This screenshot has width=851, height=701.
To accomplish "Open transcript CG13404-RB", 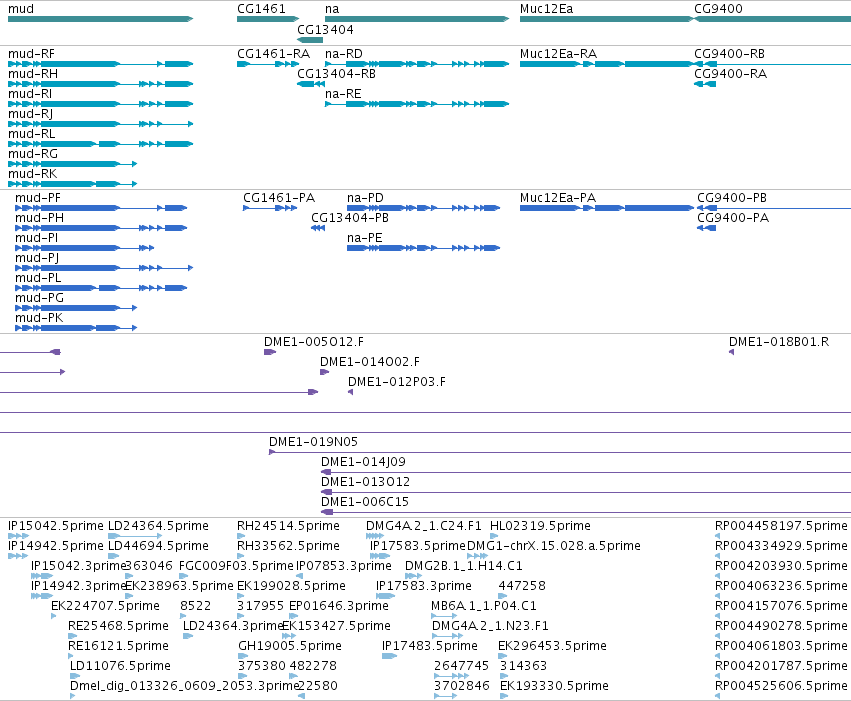I will [311, 84].
